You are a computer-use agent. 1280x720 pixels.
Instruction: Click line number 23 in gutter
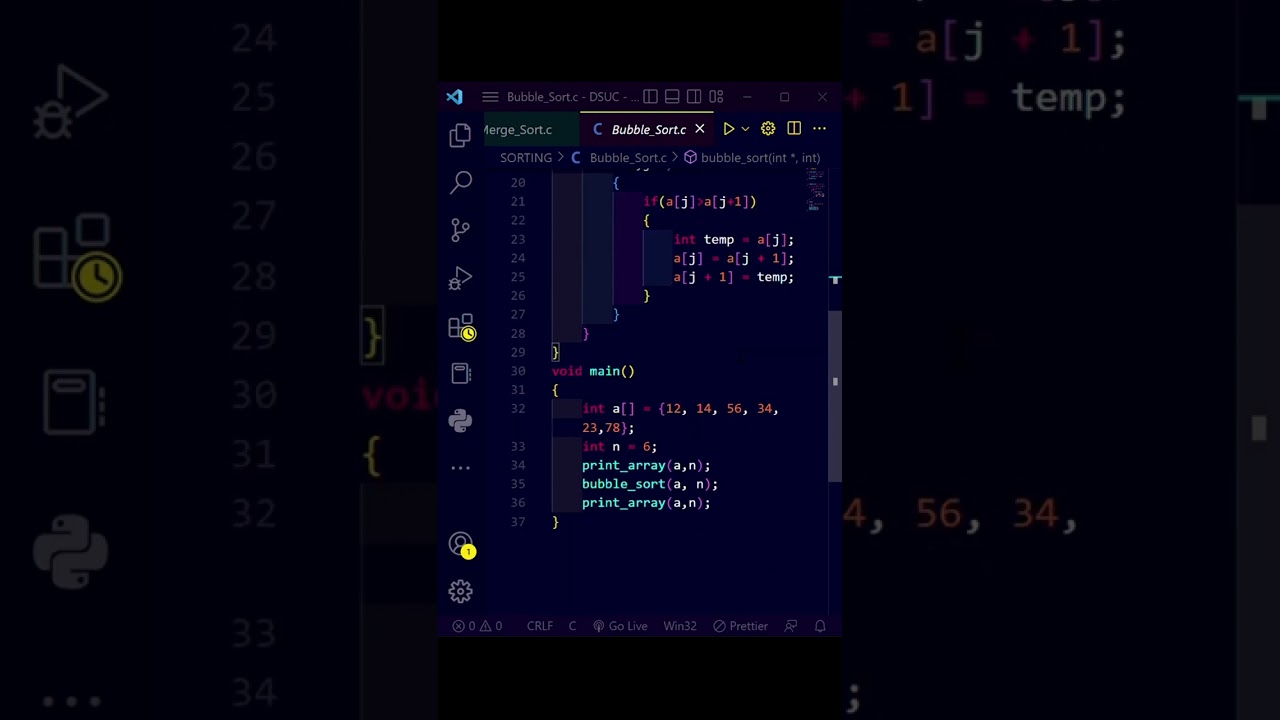pos(518,240)
